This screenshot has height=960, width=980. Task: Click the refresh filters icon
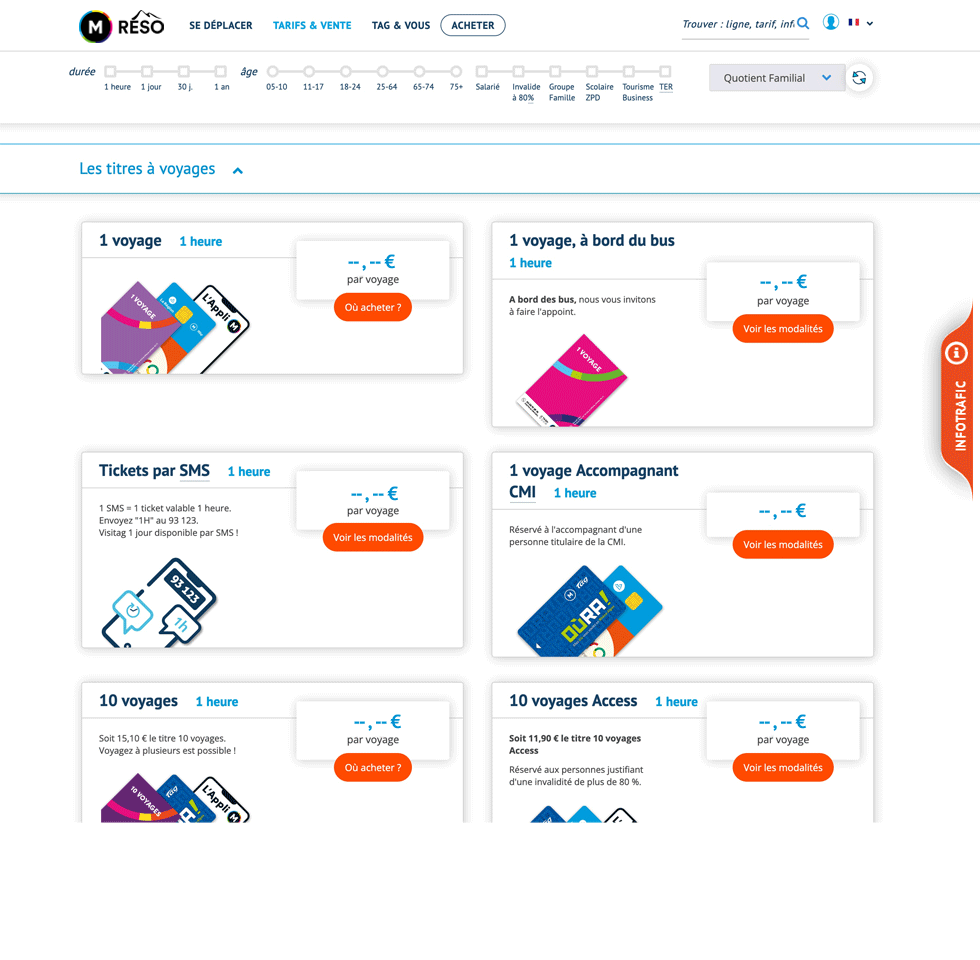point(859,78)
